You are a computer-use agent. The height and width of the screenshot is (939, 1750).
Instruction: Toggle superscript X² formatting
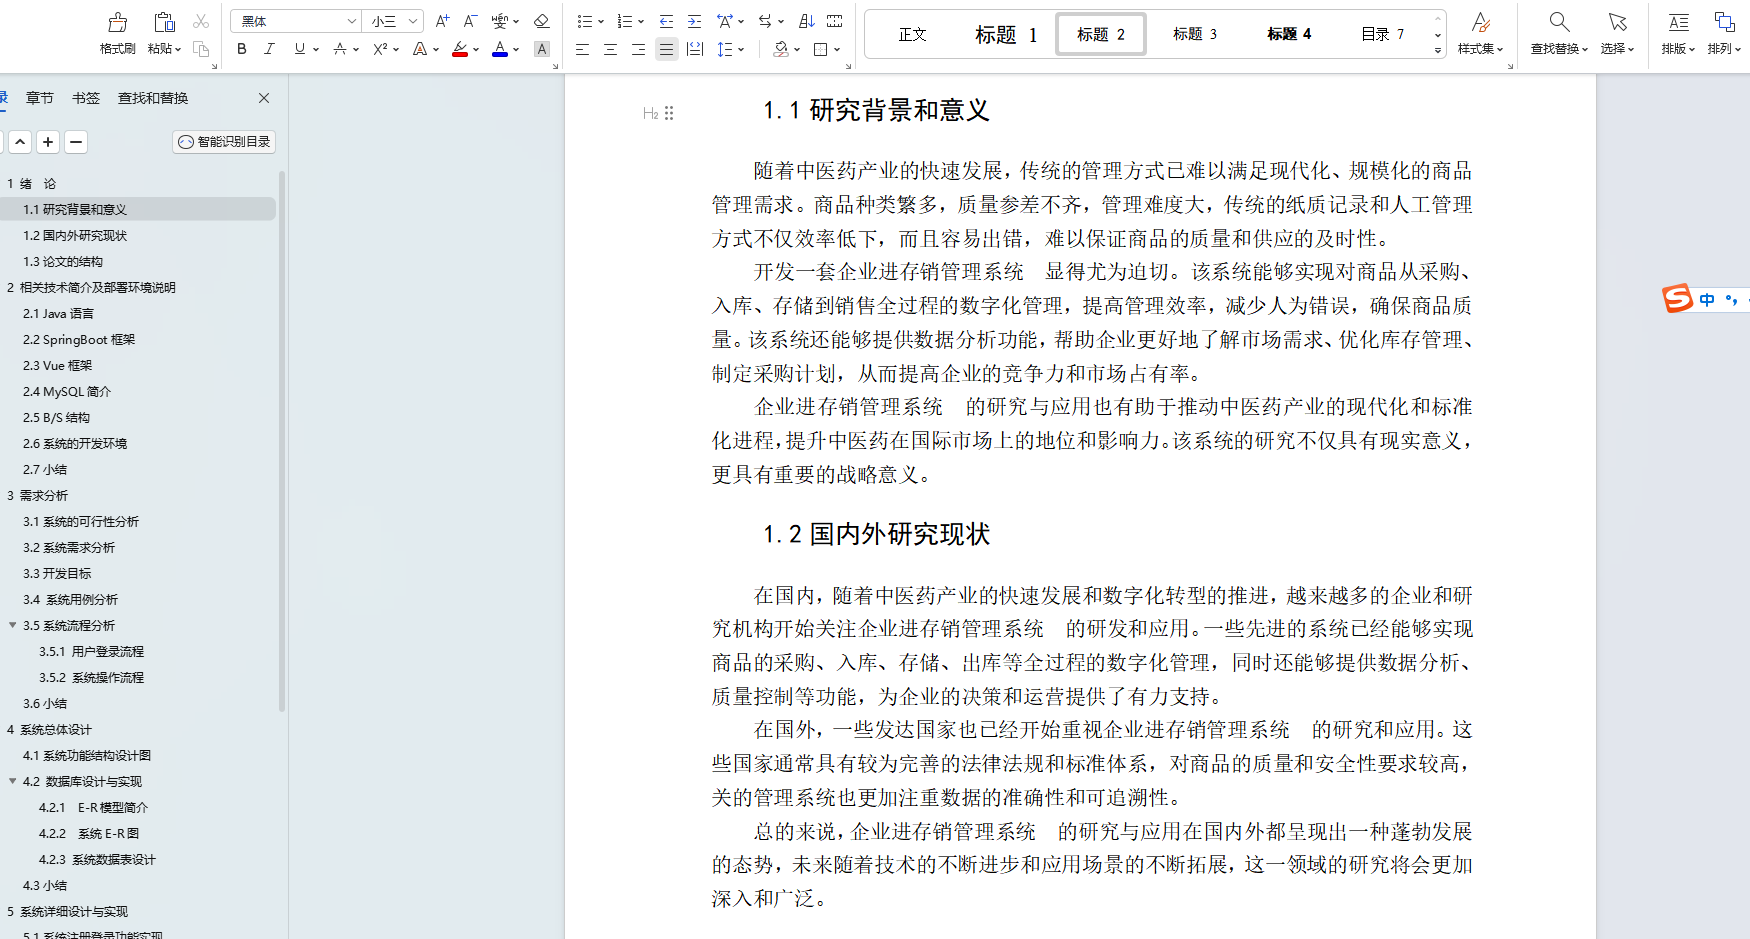380,49
